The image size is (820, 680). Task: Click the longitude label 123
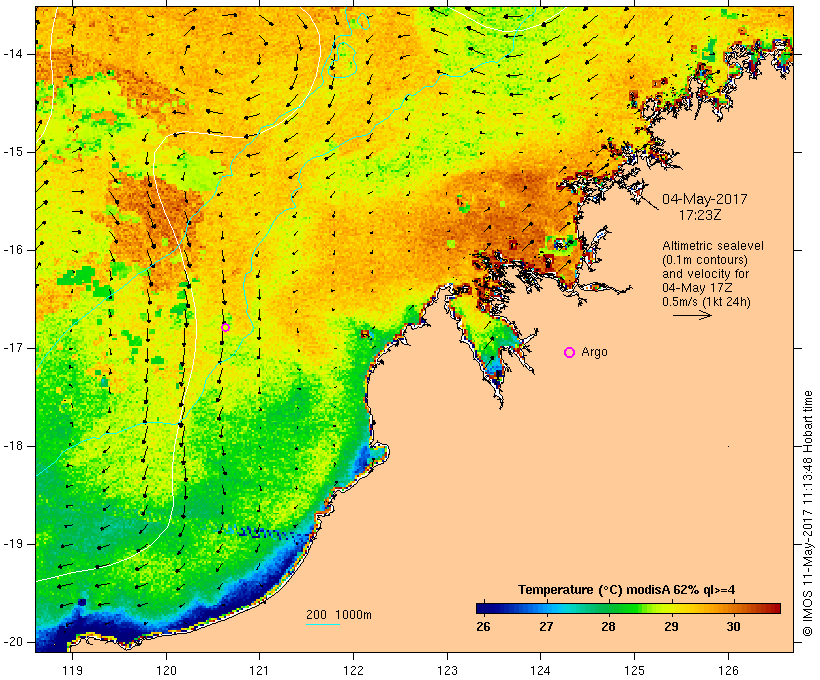(x=447, y=670)
